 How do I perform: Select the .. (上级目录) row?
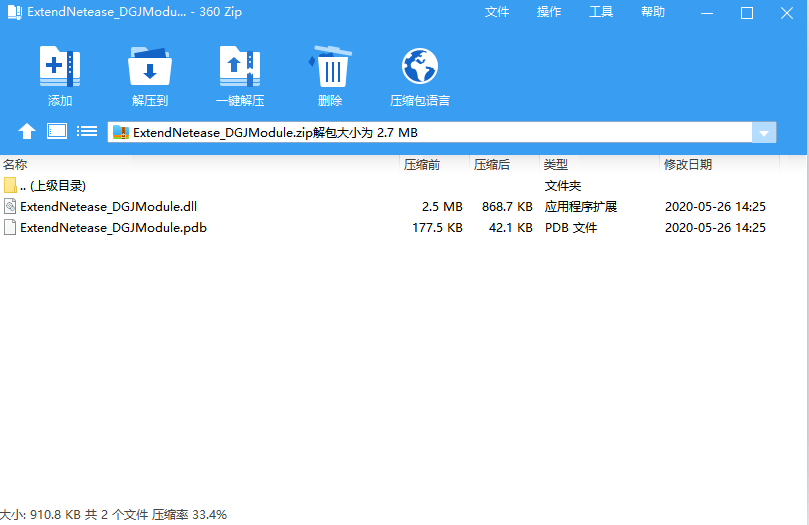(x=390, y=186)
